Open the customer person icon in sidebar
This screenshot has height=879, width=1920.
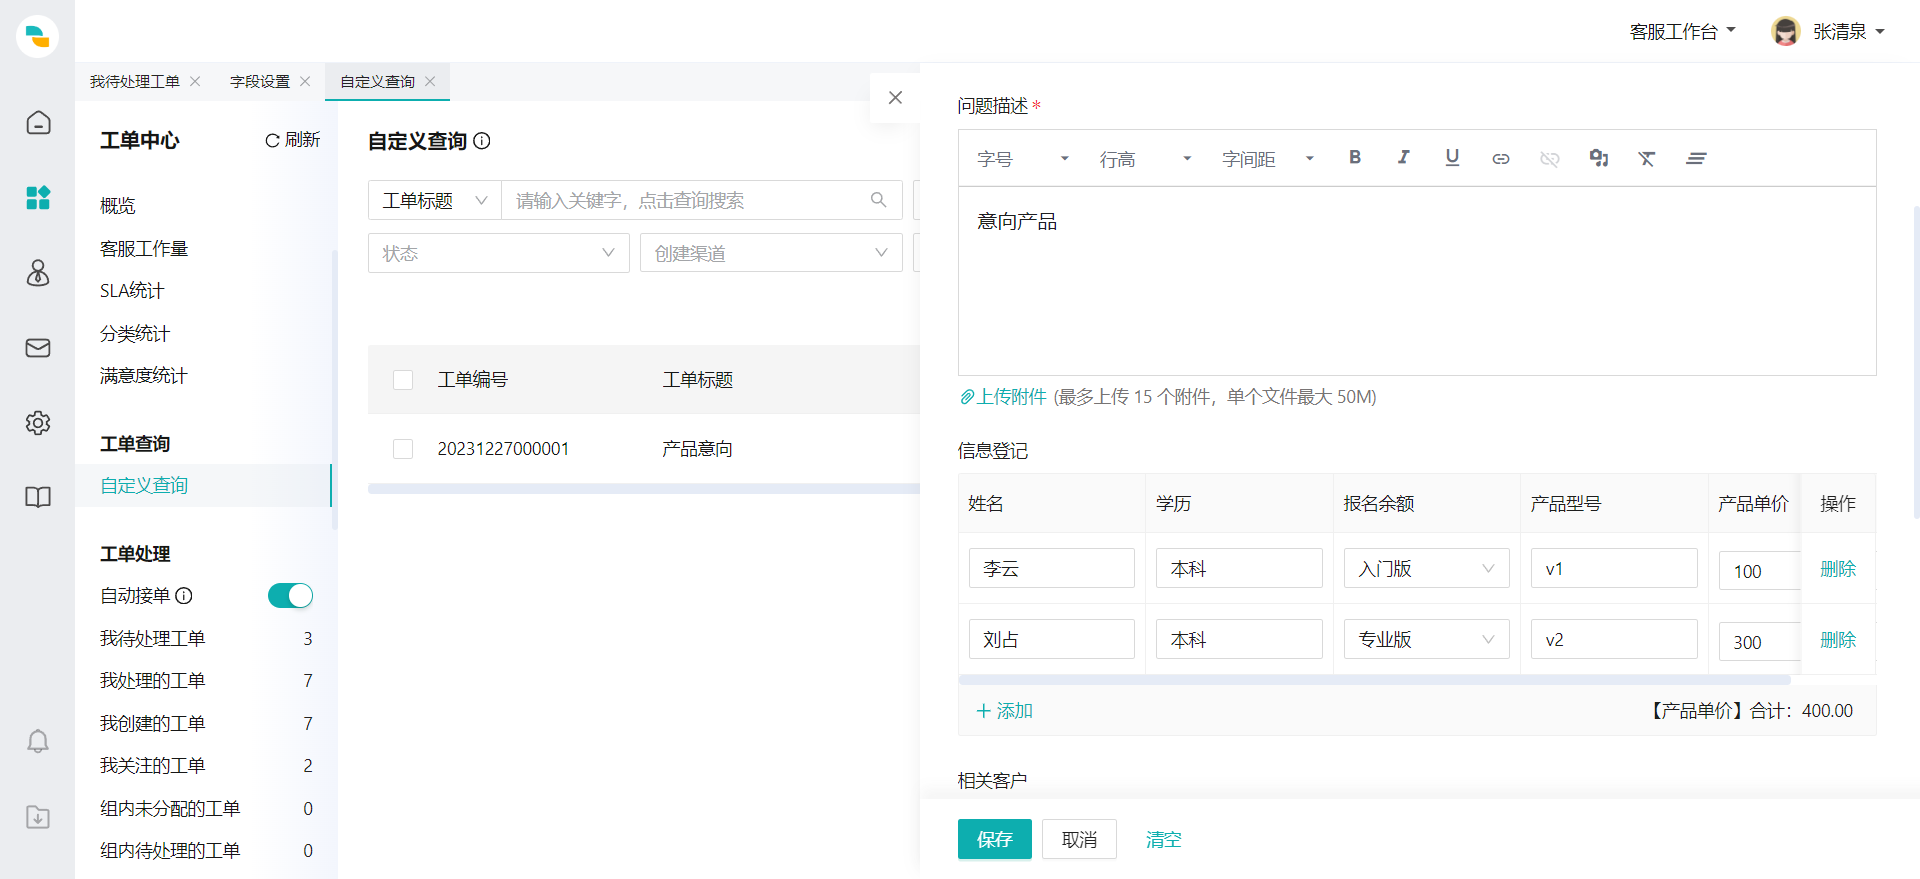coord(38,272)
